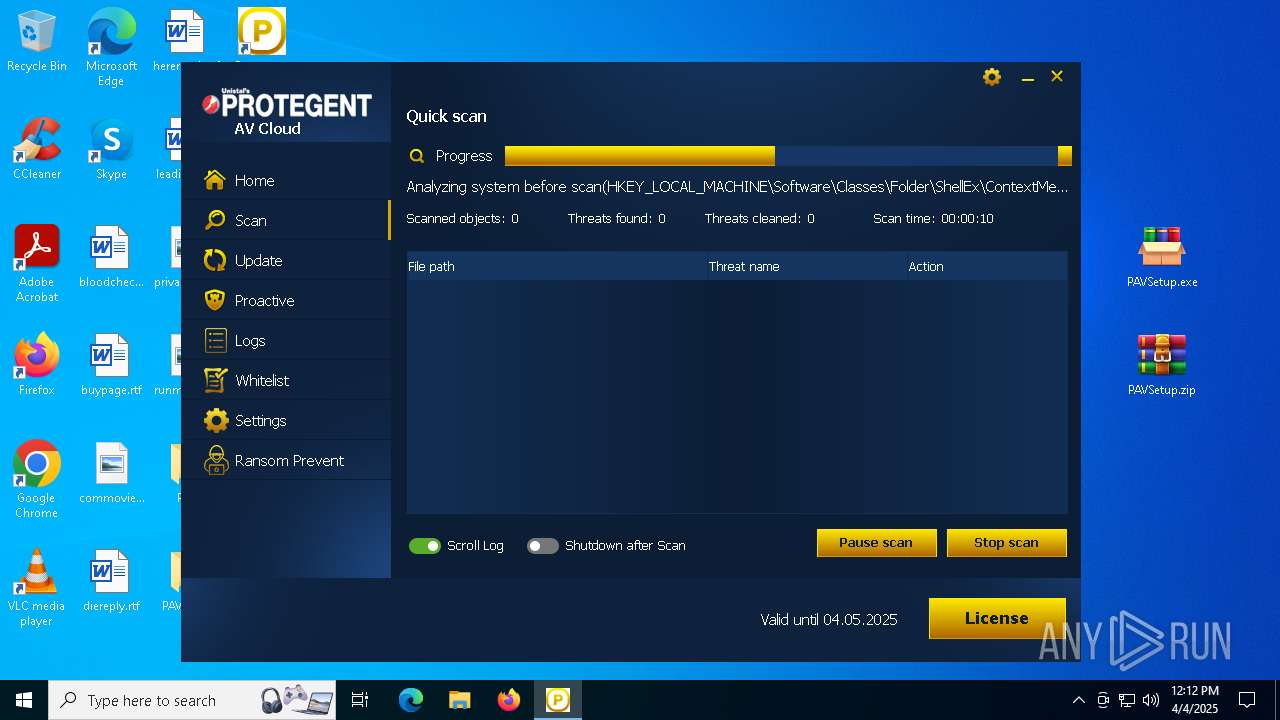View Logs section

click(250, 341)
